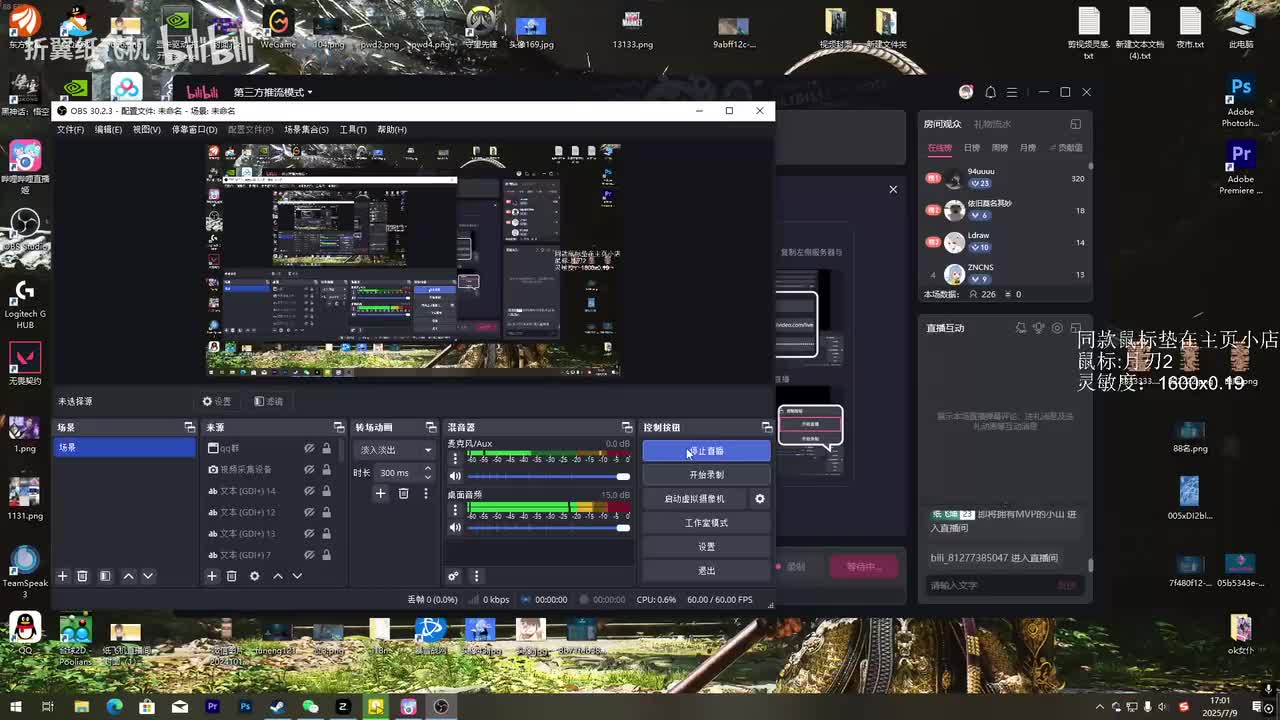This screenshot has width=1280, height=720.
Task: Open 文件(F) menu in OBS
Action: tap(70, 129)
